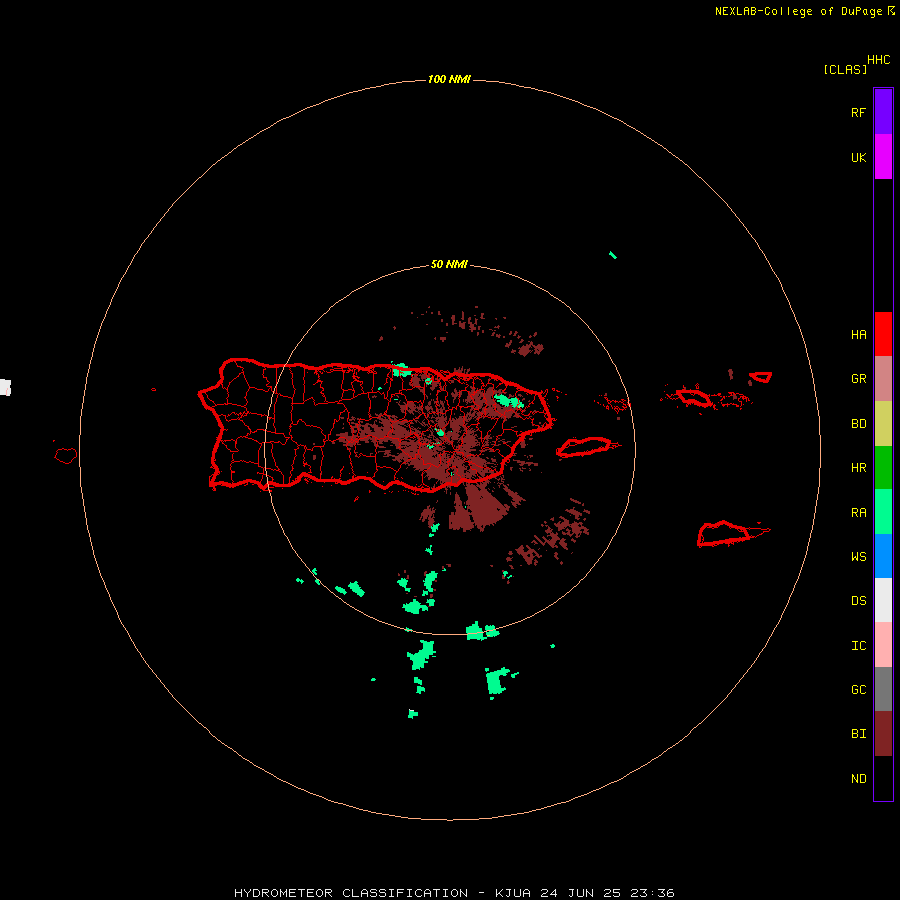Click the GR legend label
Screen dimensions: 900x900
click(x=858, y=379)
